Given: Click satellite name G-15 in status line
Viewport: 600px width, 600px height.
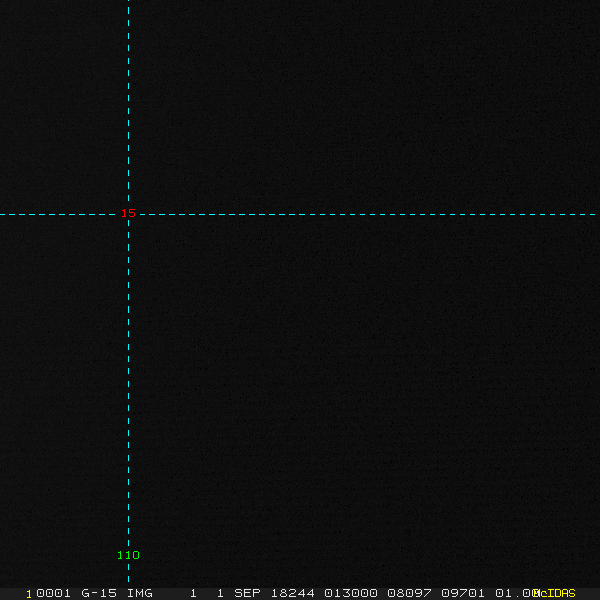Looking at the screenshot, I should pyautogui.click(x=99, y=593).
